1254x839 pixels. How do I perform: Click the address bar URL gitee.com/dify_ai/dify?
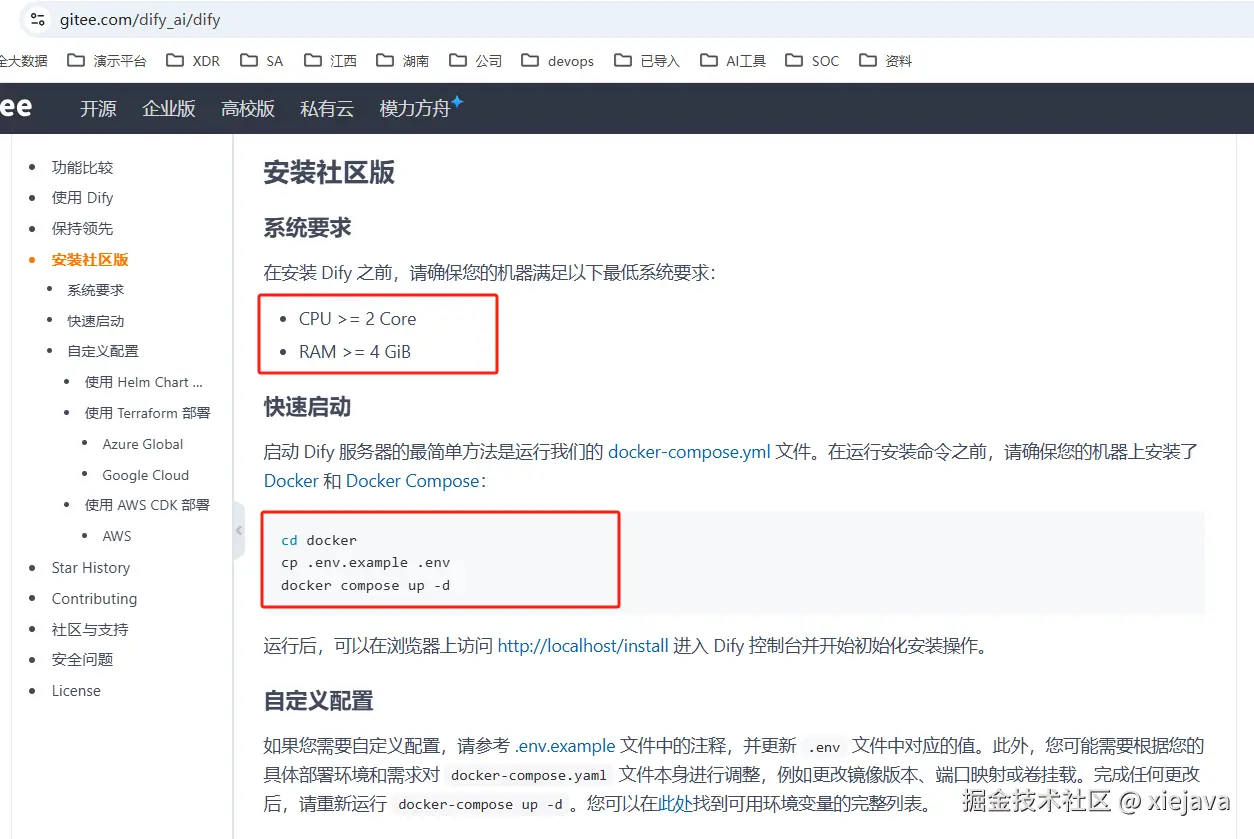click(x=140, y=19)
